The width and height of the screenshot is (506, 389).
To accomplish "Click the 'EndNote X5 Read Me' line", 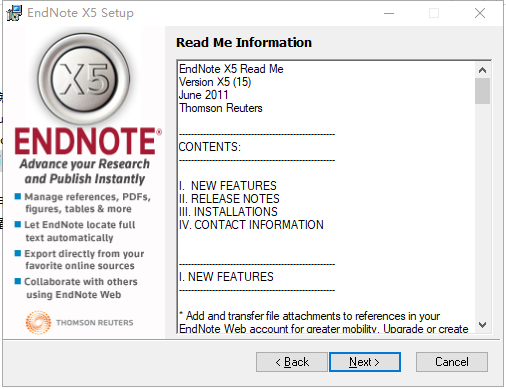I will point(231,69).
